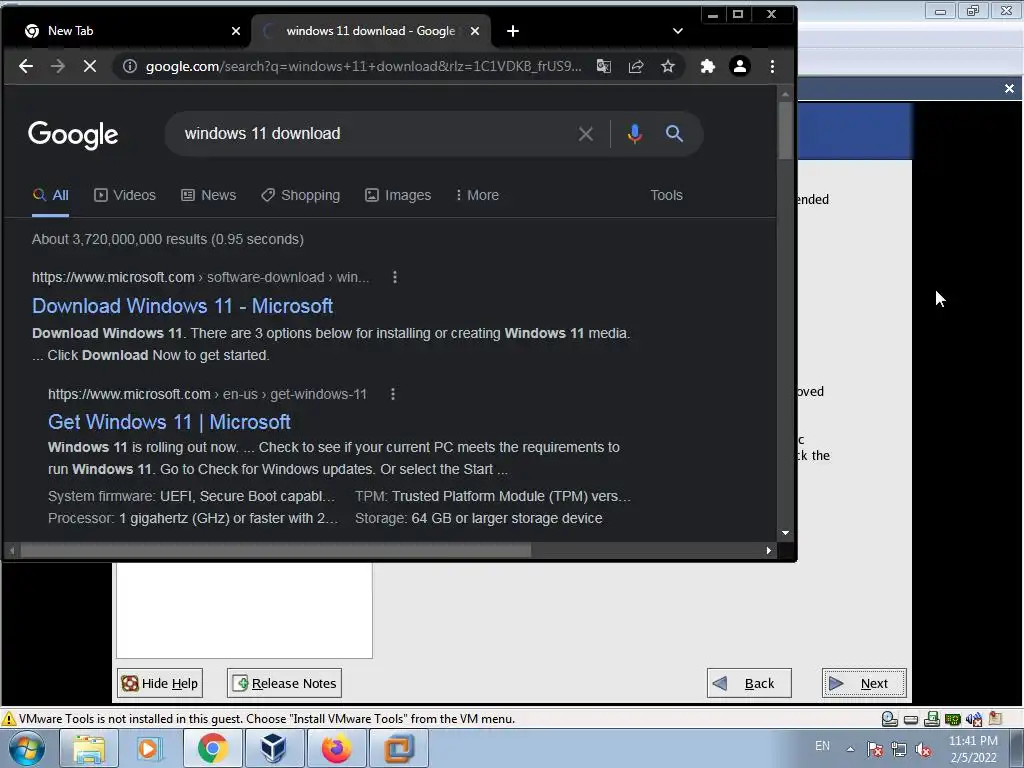The image size is (1024, 768).
Task: Open the muted volume tray icon
Action: pos(923,749)
